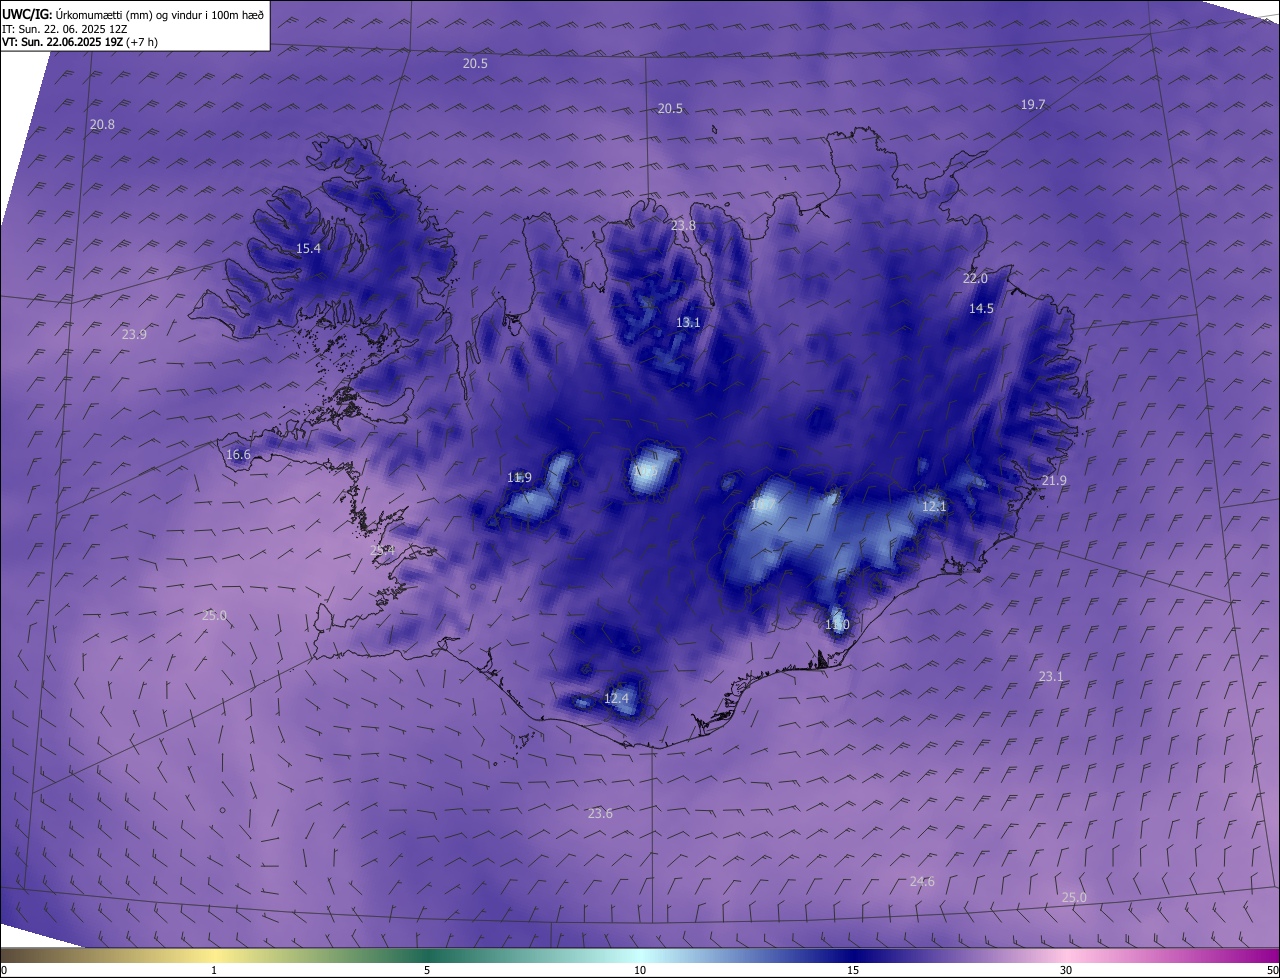This screenshot has height=978, width=1280.
Task: Click the initial time line 'IT: Sun. 22. 06. 2025 12Z'
Action: pyautogui.click(x=64, y=29)
